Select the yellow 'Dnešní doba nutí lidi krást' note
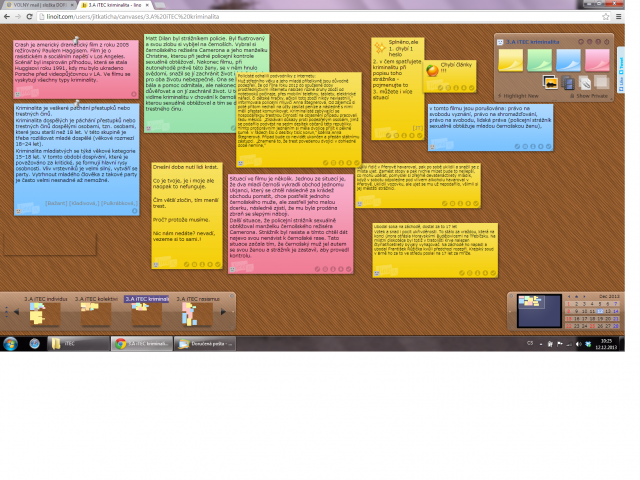Viewport: 640px width, 480px height. [187, 215]
